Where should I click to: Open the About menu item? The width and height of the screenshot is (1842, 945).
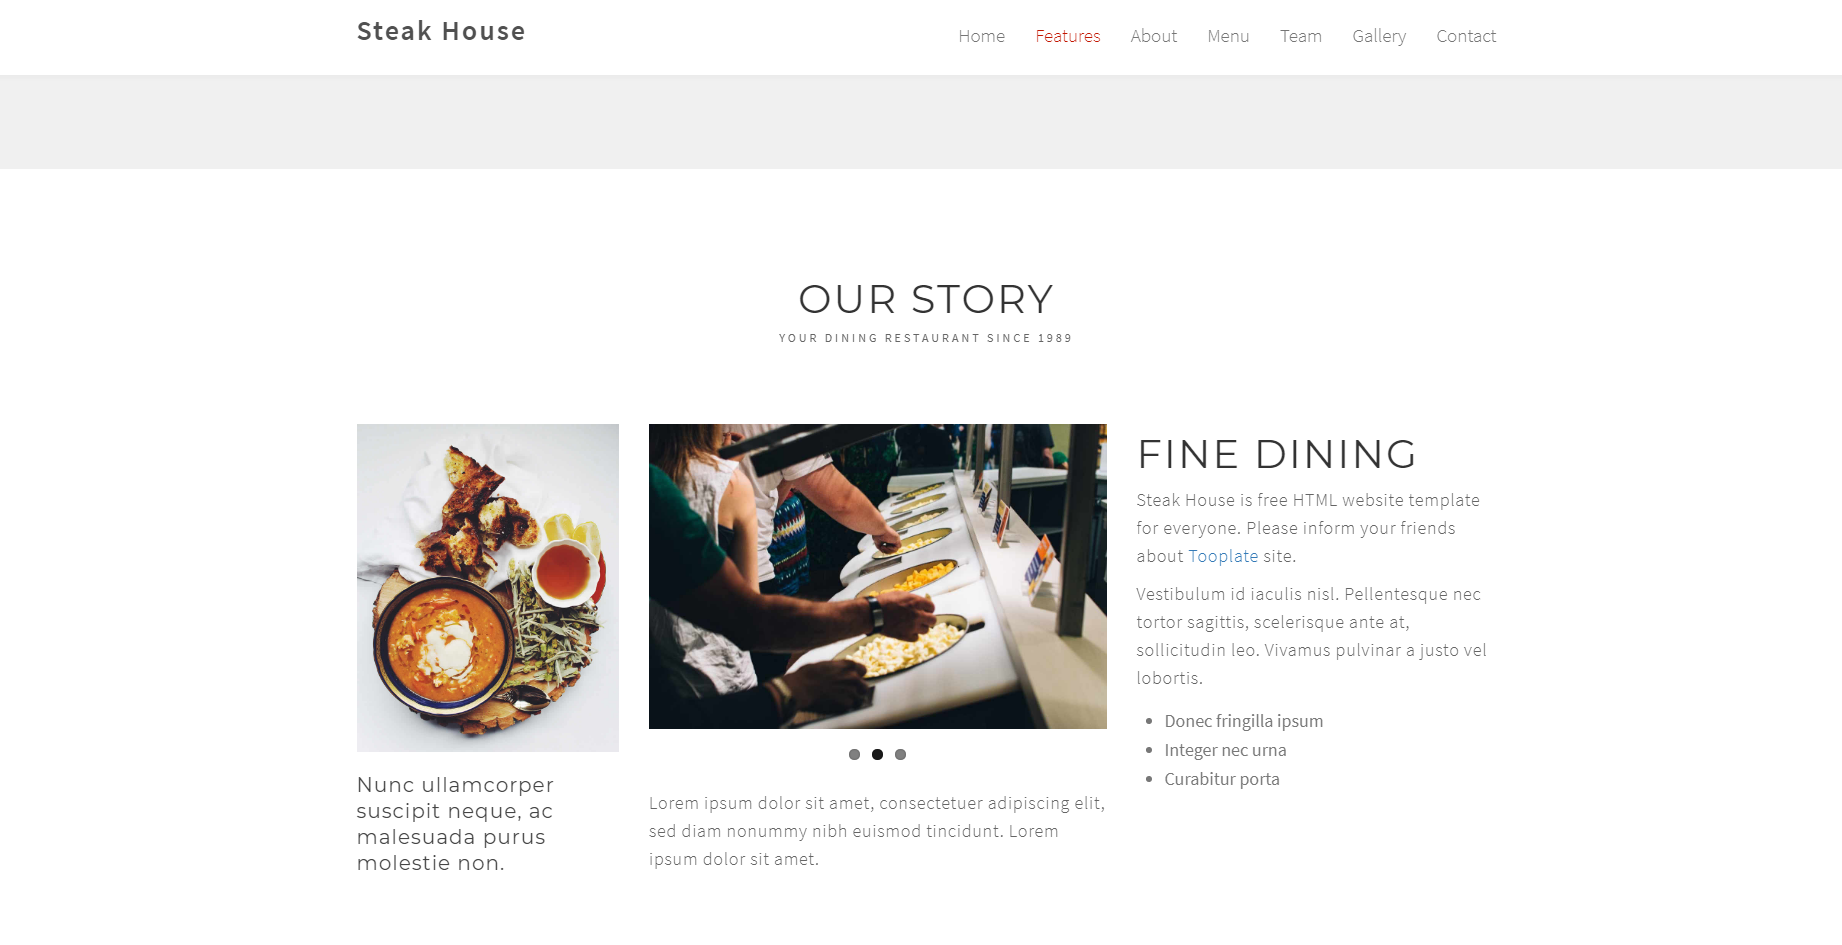tap(1153, 36)
